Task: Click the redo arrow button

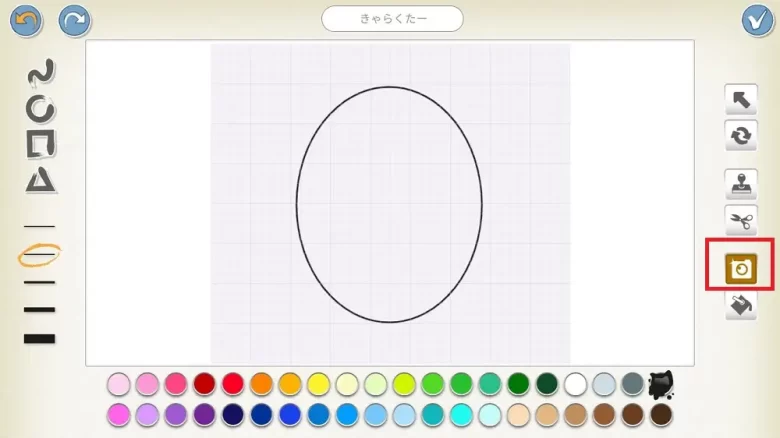Action: coord(73,20)
